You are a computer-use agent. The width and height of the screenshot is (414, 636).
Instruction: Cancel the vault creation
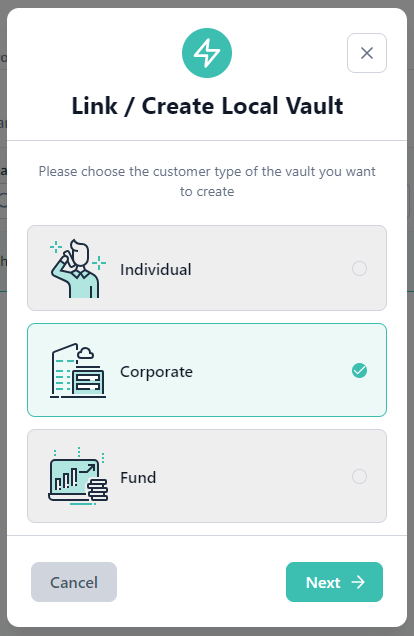coord(74,582)
